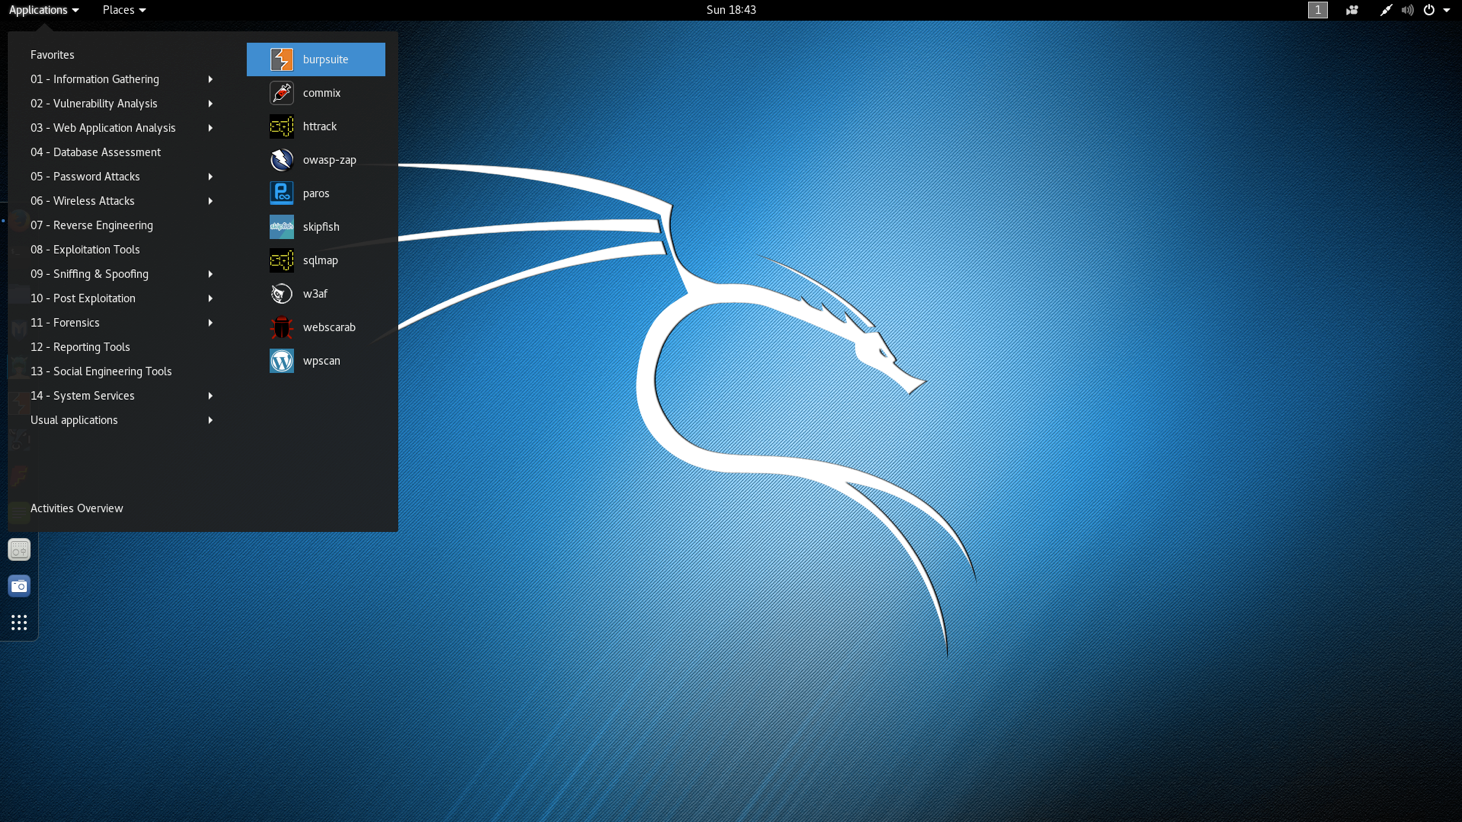This screenshot has height=822, width=1462.
Task: Open system menu dropdown arrow at top right
Action: pos(1447,10)
